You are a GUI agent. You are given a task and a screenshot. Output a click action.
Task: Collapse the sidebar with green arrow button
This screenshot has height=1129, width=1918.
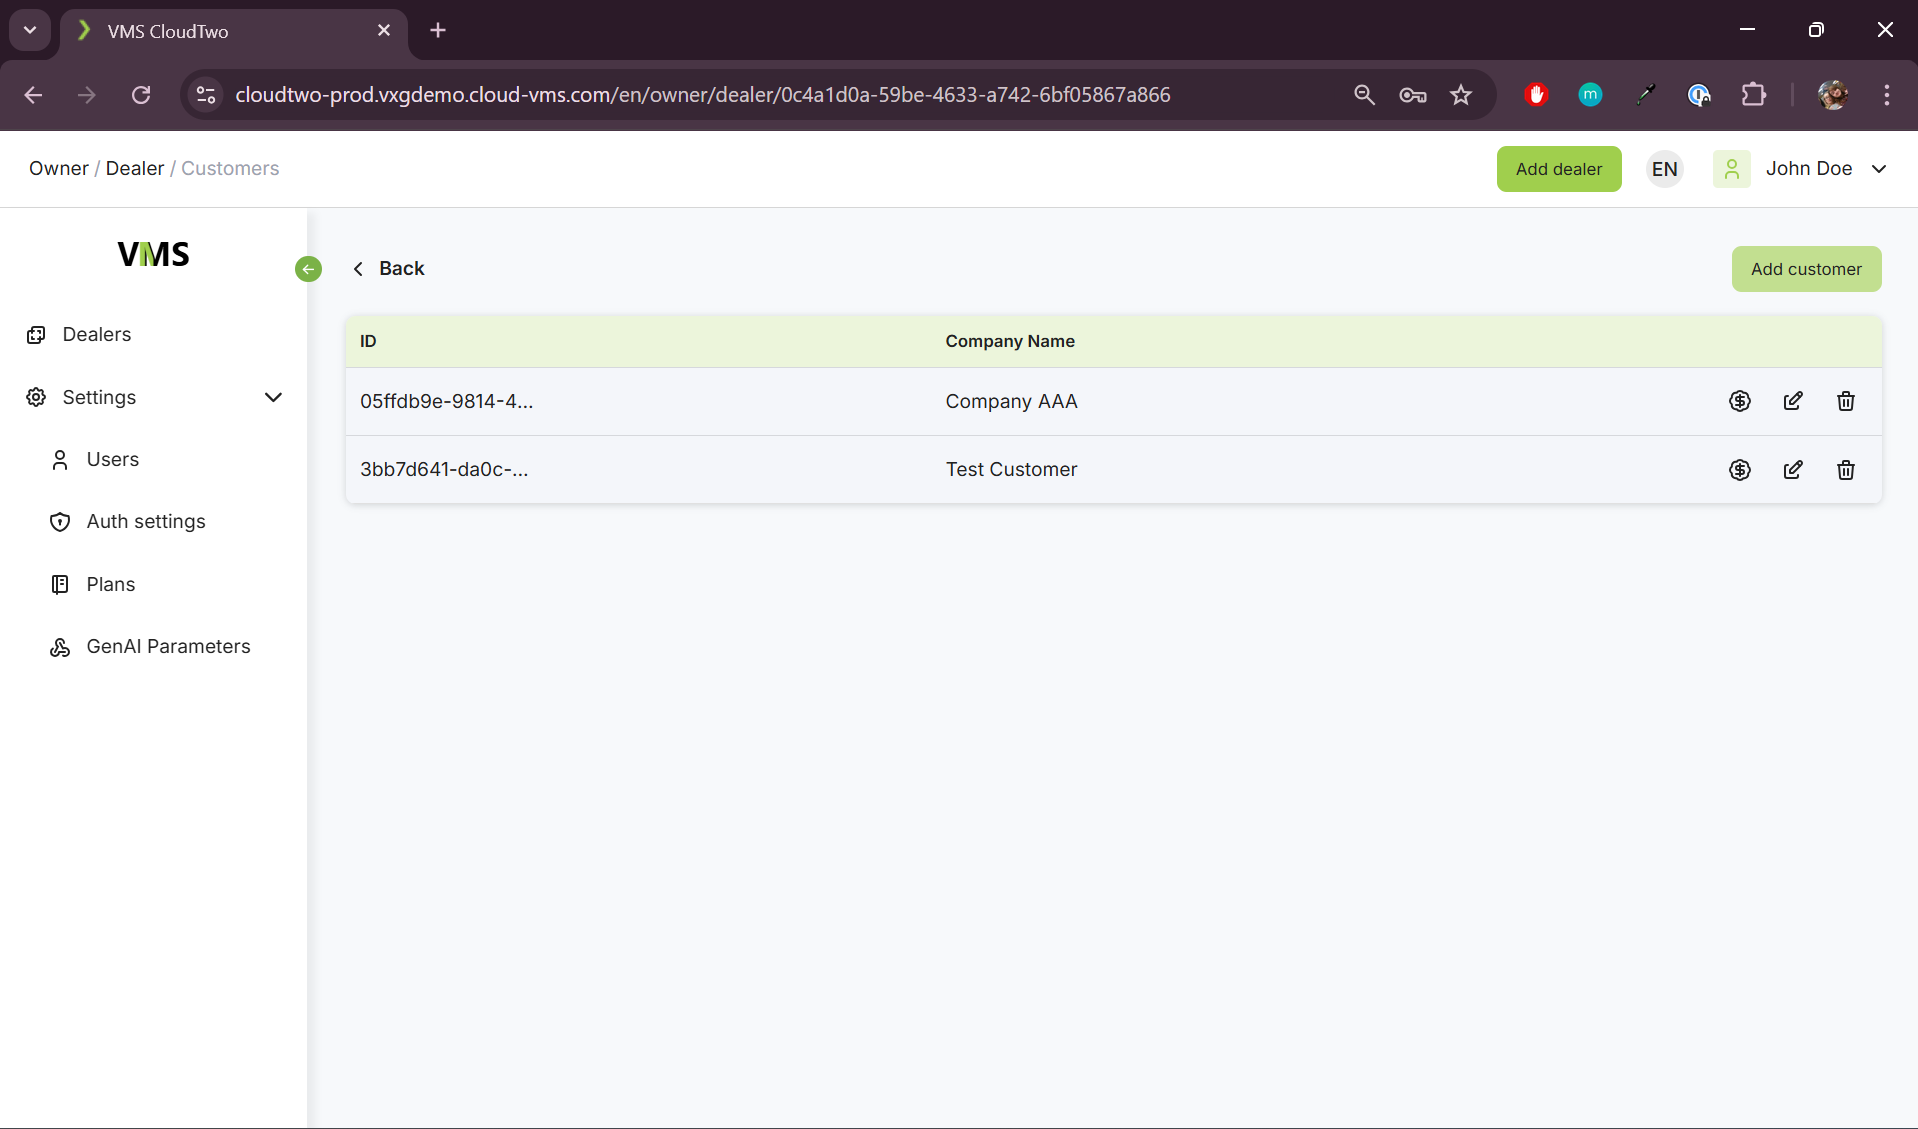click(308, 269)
